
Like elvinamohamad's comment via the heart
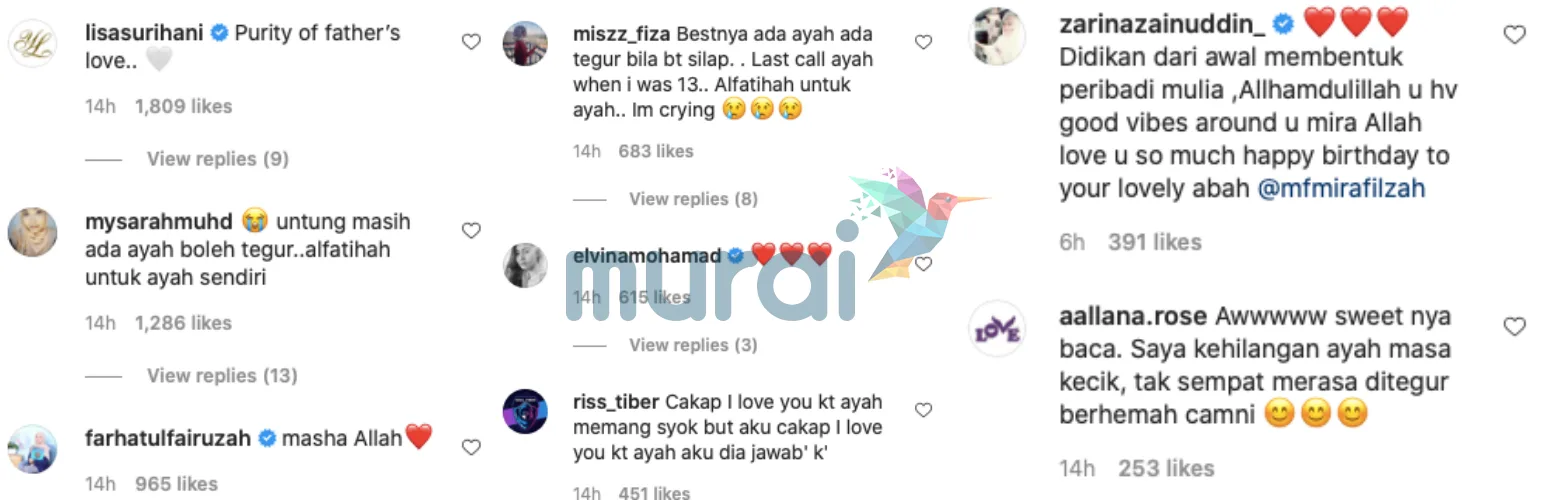[924, 264]
